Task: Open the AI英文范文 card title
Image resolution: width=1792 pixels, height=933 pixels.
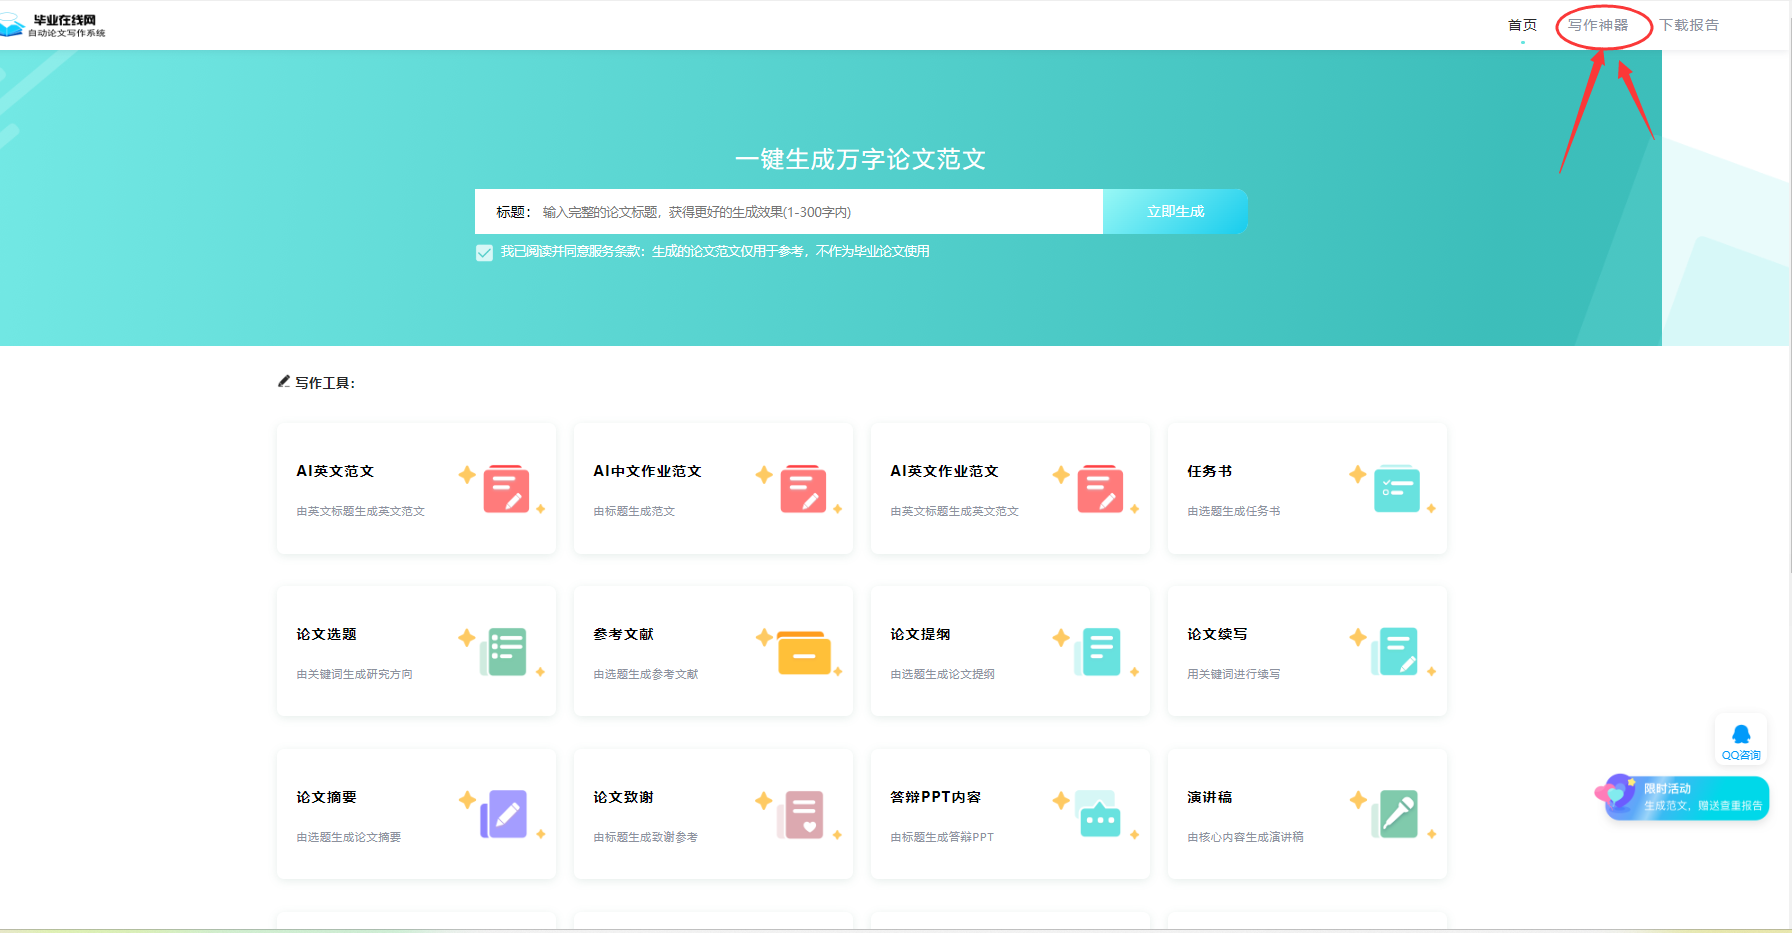Action: click(335, 471)
